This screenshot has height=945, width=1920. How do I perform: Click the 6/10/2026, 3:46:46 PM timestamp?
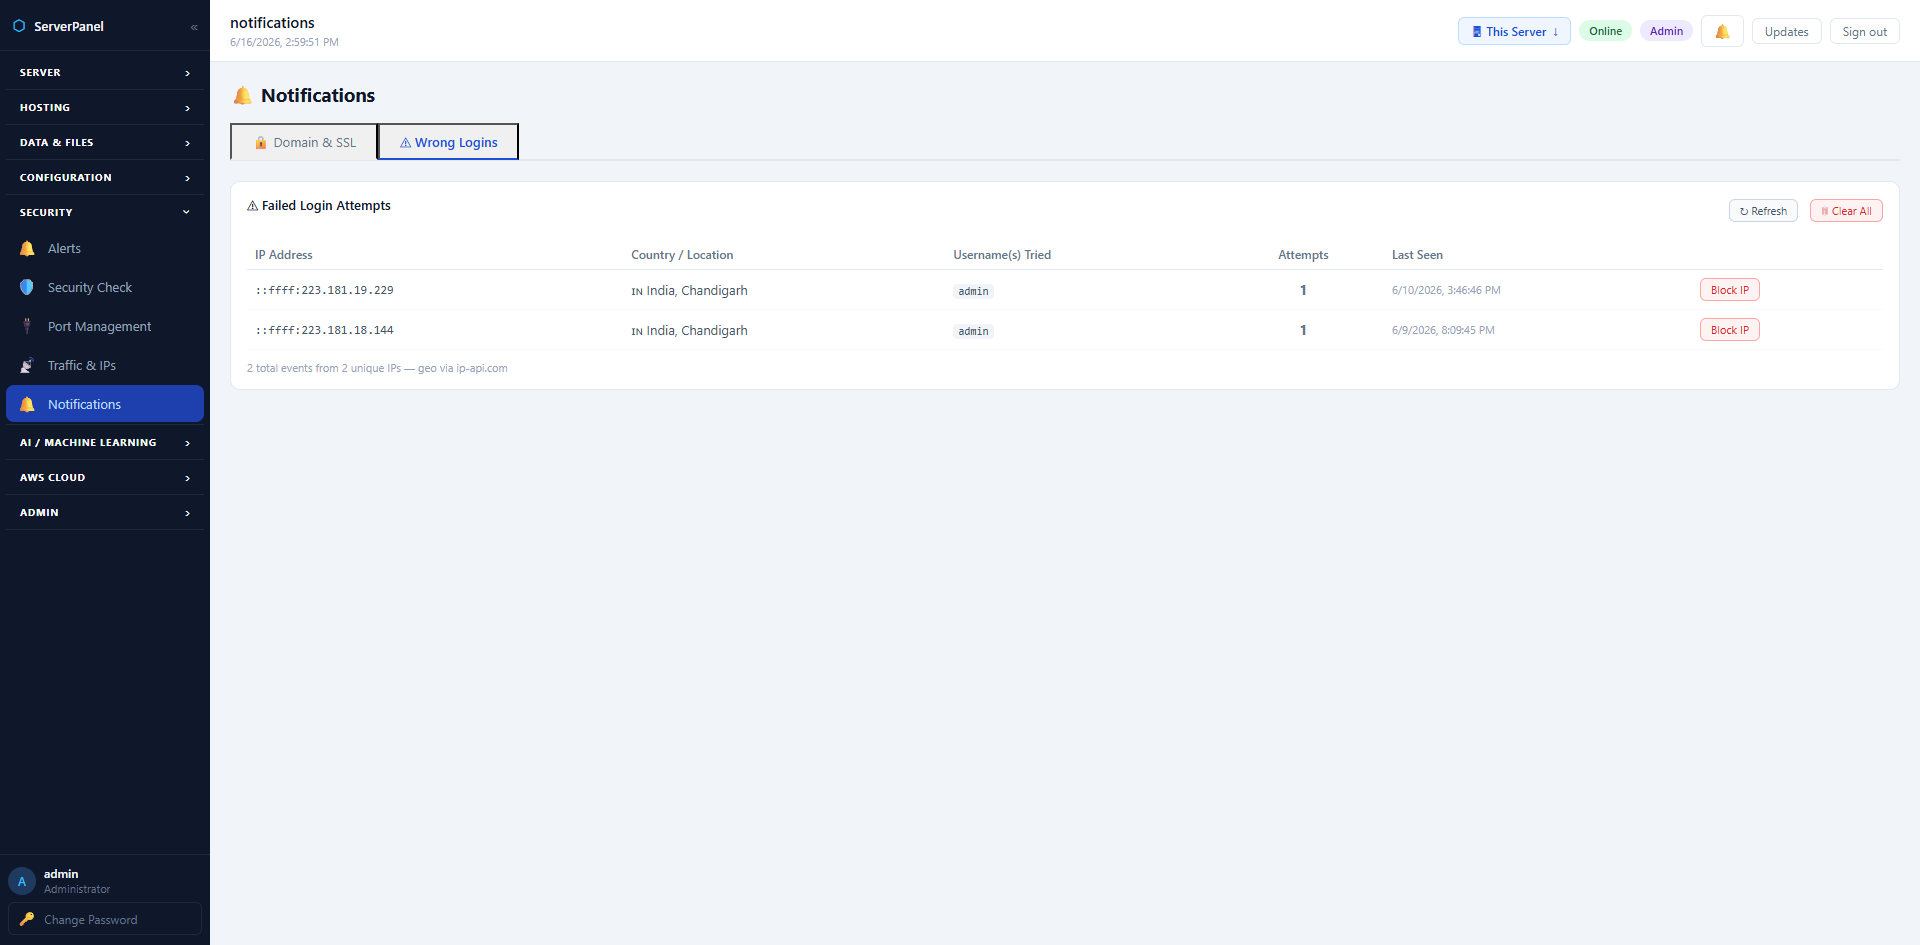point(1446,291)
